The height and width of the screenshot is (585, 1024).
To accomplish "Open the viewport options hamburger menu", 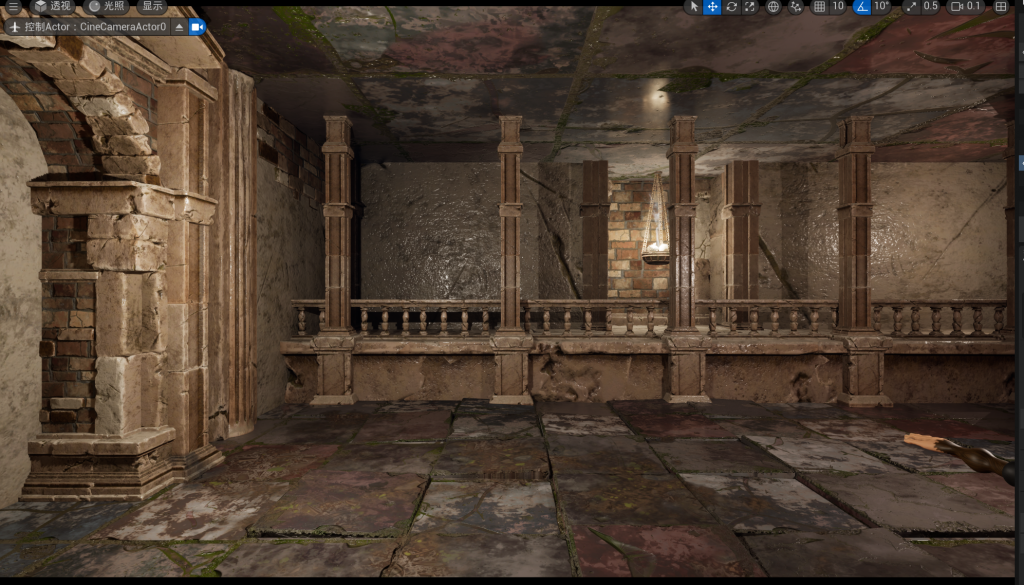I will click(14, 6).
